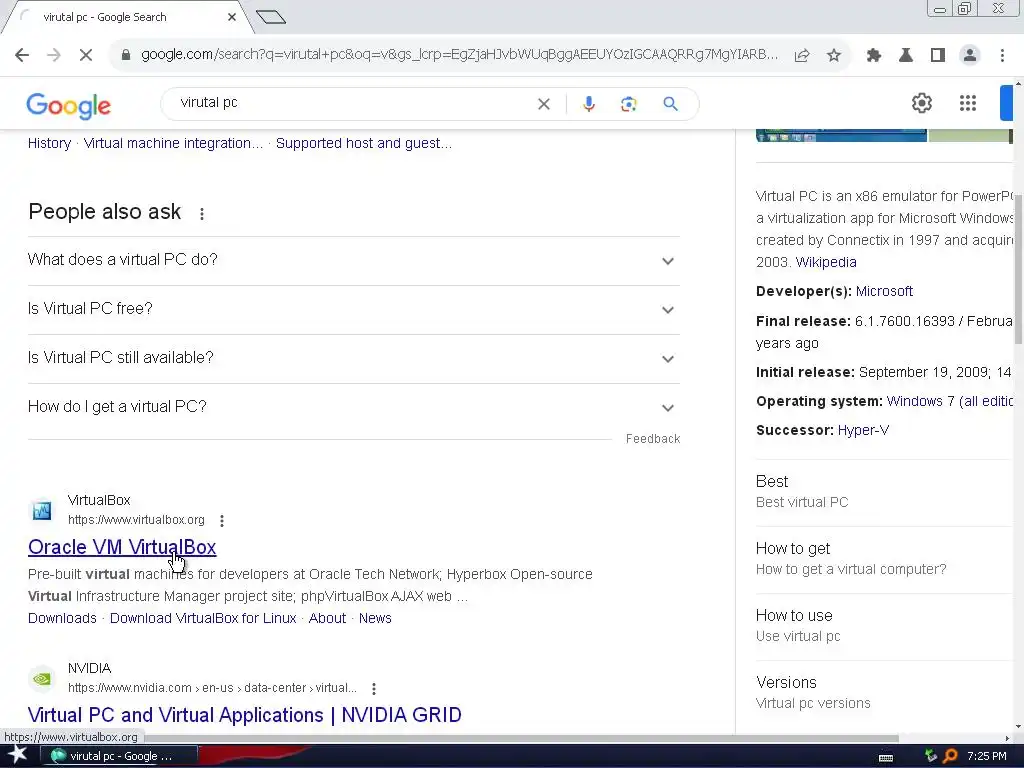Search by image with Lens icon
Screen dimensions: 1024x768
[x=628, y=104]
